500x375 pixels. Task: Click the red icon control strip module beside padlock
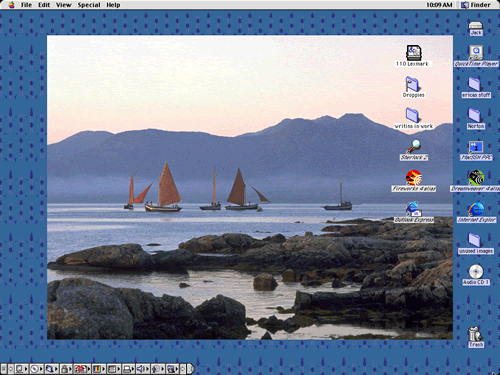pos(82,368)
